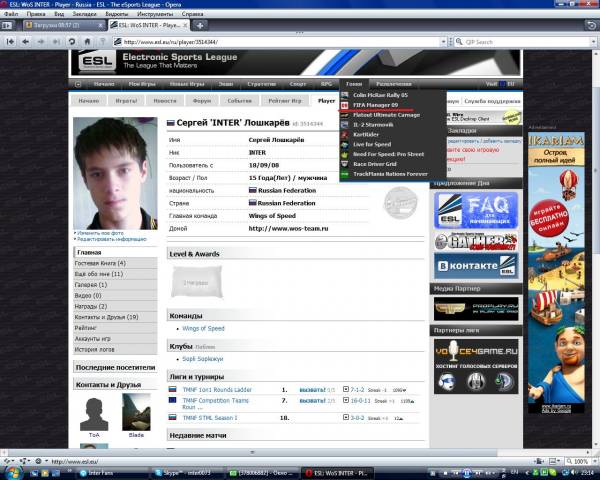This screenshot has width=600, height=480.
Task: Reload the page with the refresh icon
Action: [72, 41]
